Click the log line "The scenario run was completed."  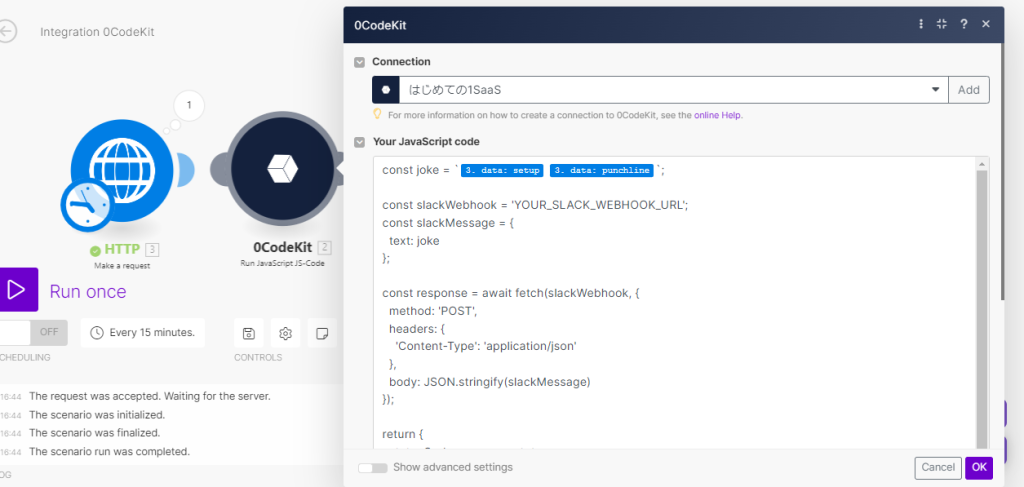pos(110,451)
